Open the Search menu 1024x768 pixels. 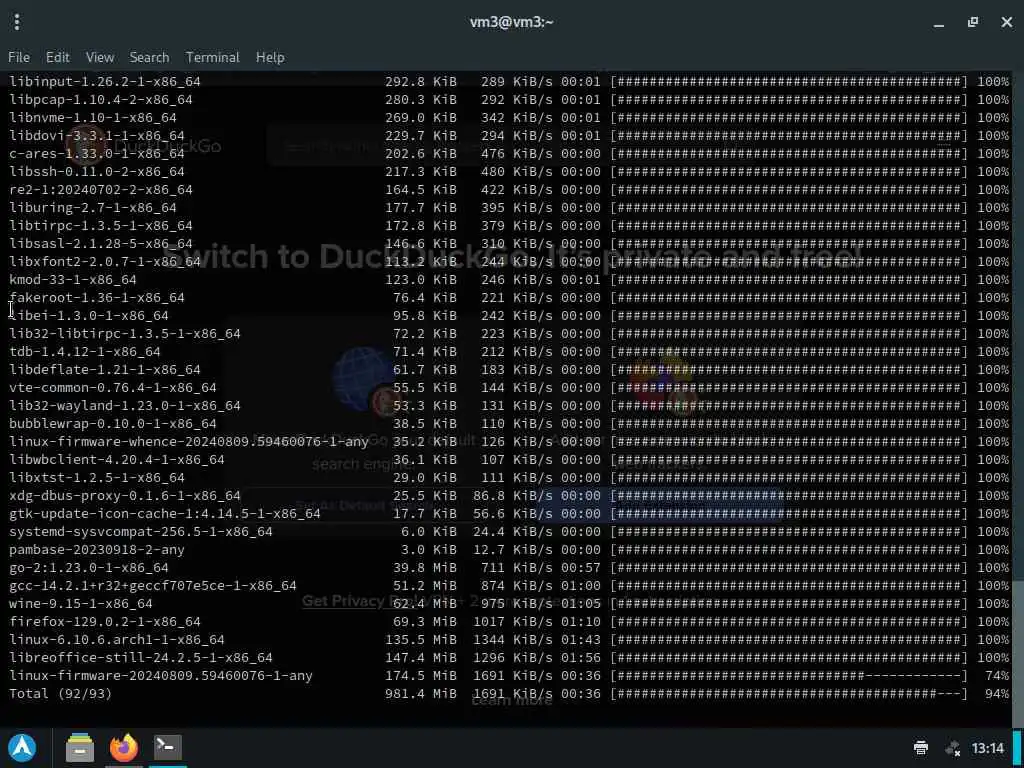150,57
